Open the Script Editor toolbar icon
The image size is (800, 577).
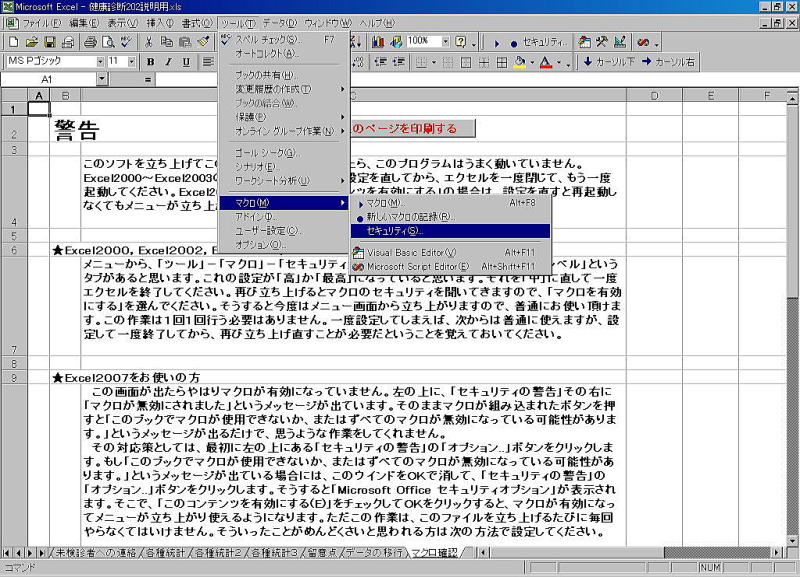click(643, 42)
